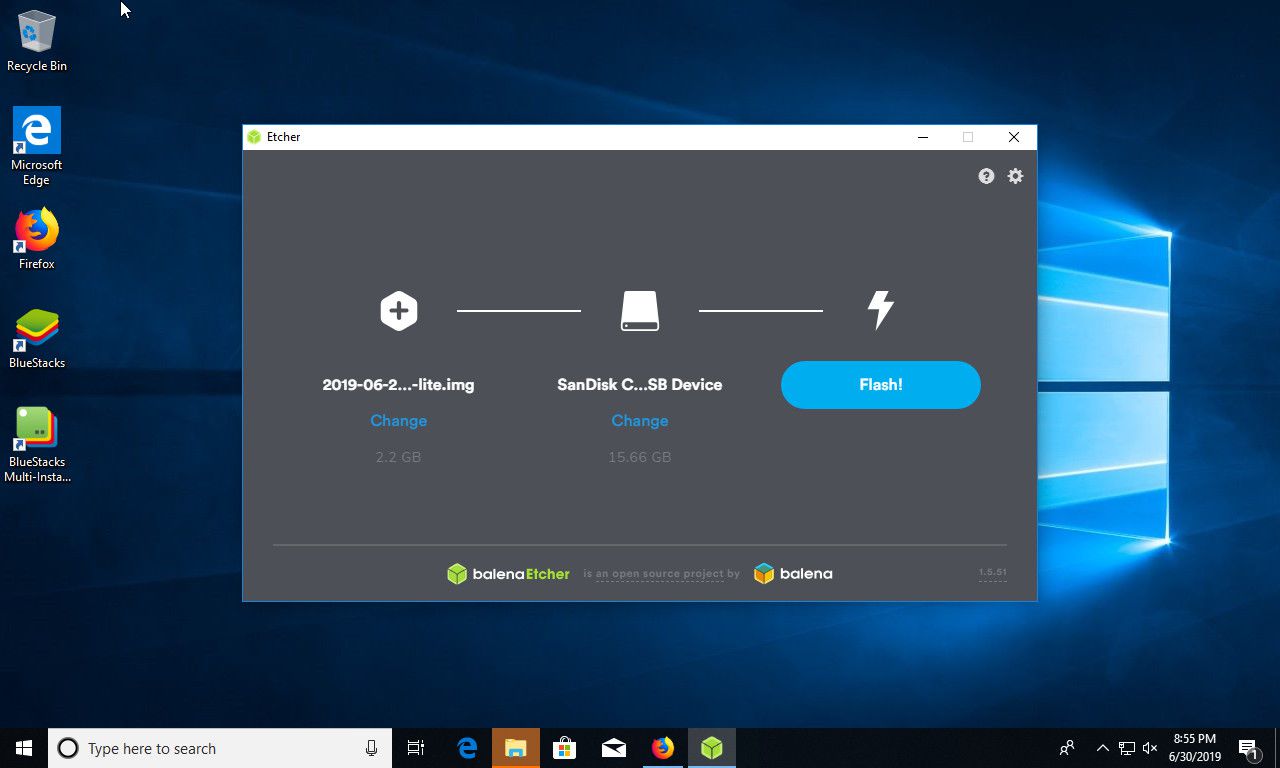Open the Windows Start menu
The width and height of the screenshot is (1280, 768).
point(24,748)
